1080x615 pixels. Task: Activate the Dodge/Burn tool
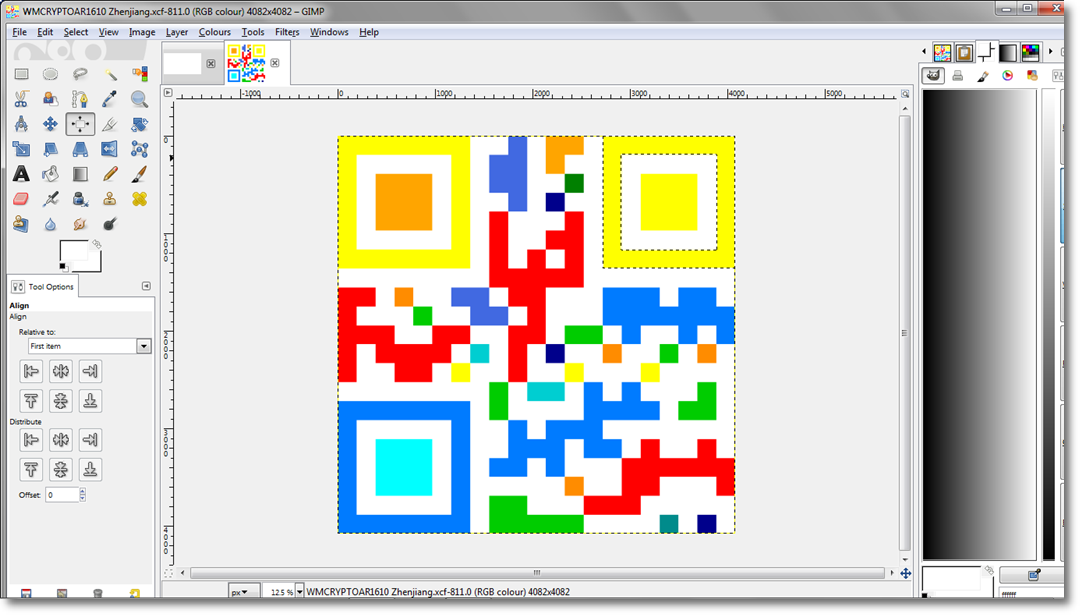coord(110,224)
